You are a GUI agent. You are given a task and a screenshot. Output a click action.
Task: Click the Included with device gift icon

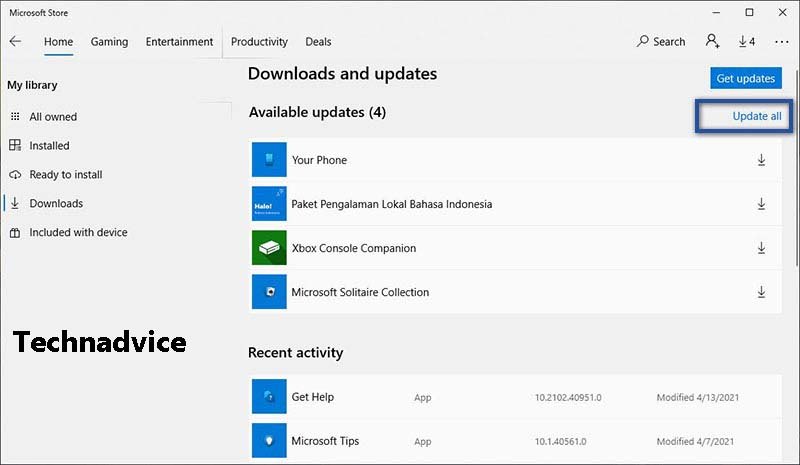point(15,233)
